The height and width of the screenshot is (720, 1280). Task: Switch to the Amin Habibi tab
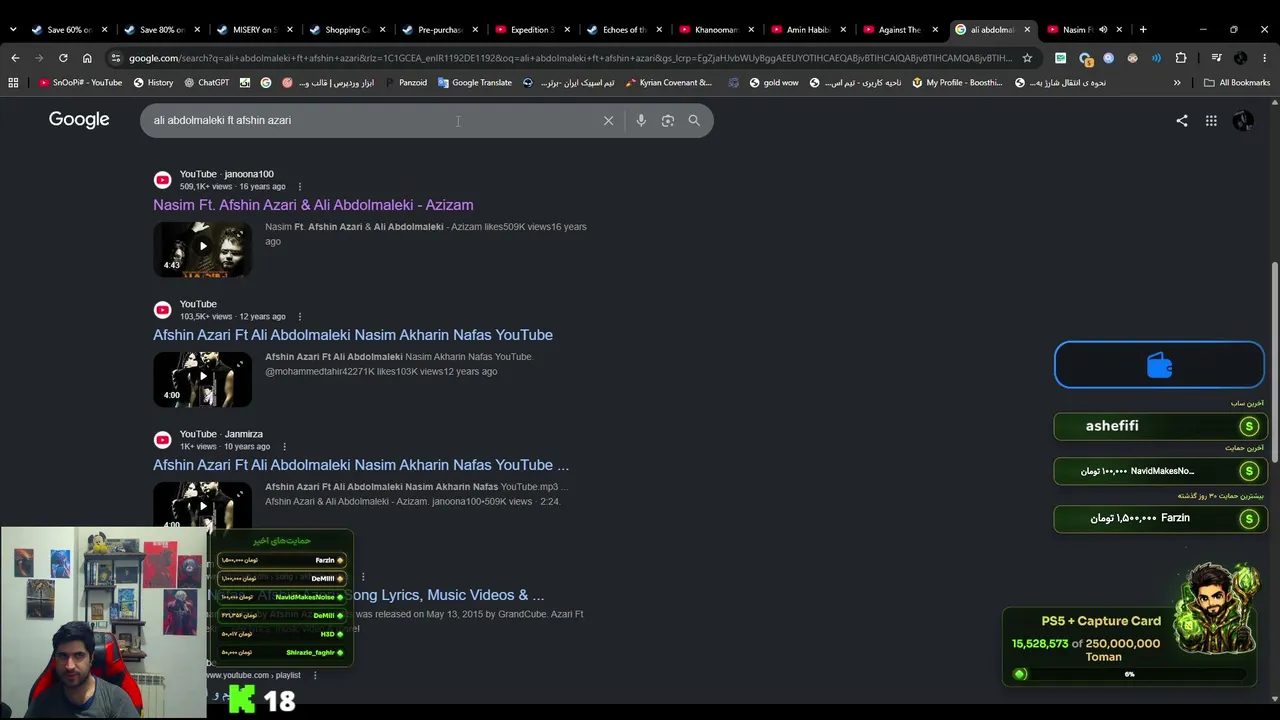coord(808,30)
